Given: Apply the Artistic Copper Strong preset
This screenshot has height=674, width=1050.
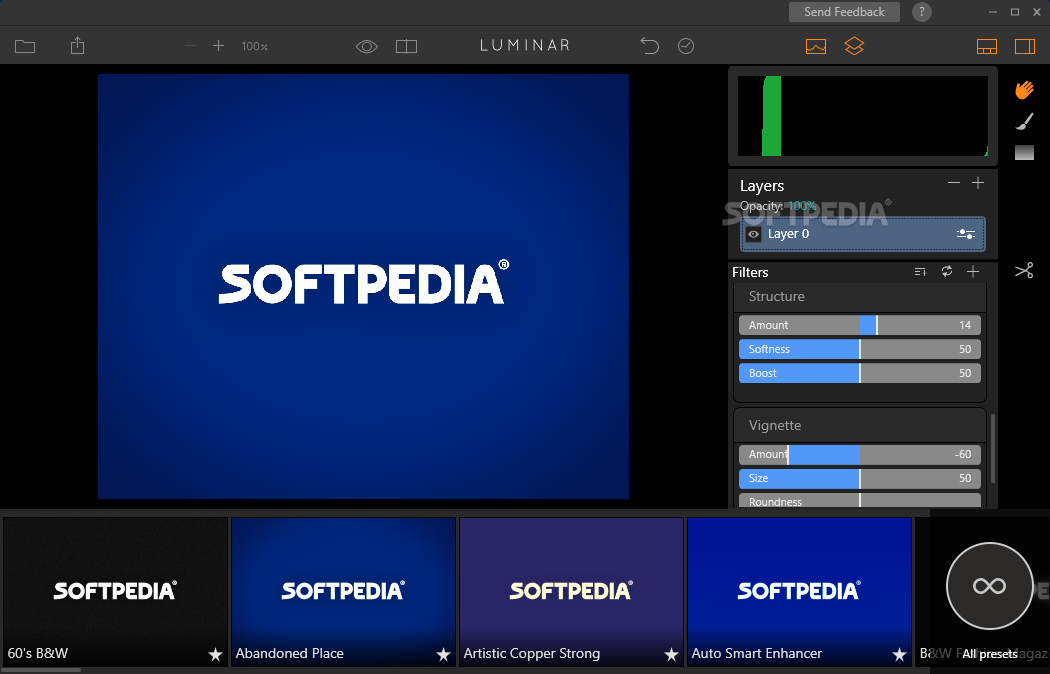Looking at the screenshot, I should click(x=571, y=592).
